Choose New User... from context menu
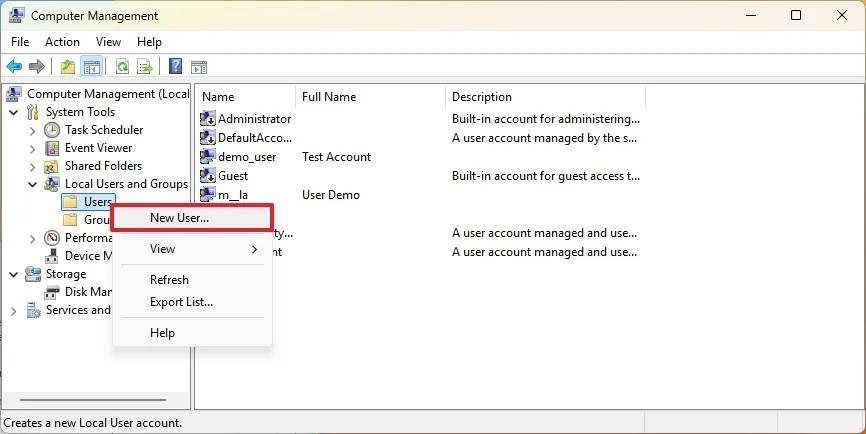Screen dimensions: 866x434 point(192,218)
